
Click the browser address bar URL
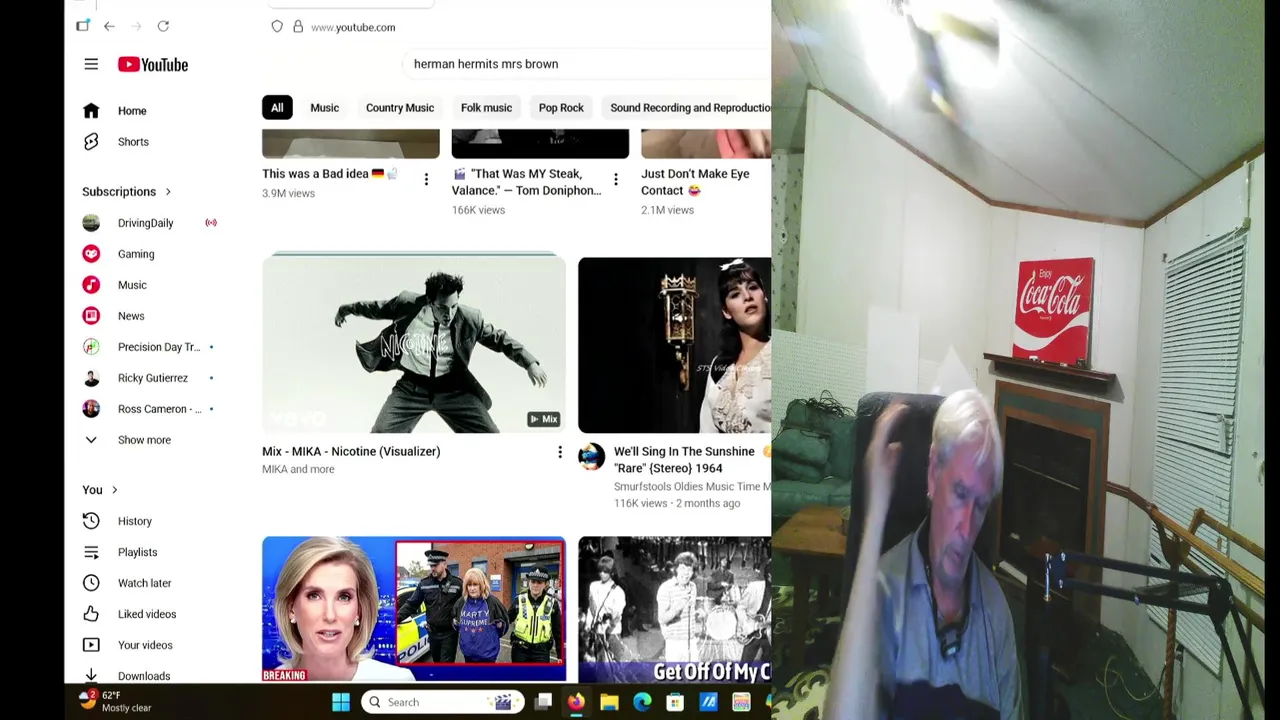click(353, 27)
